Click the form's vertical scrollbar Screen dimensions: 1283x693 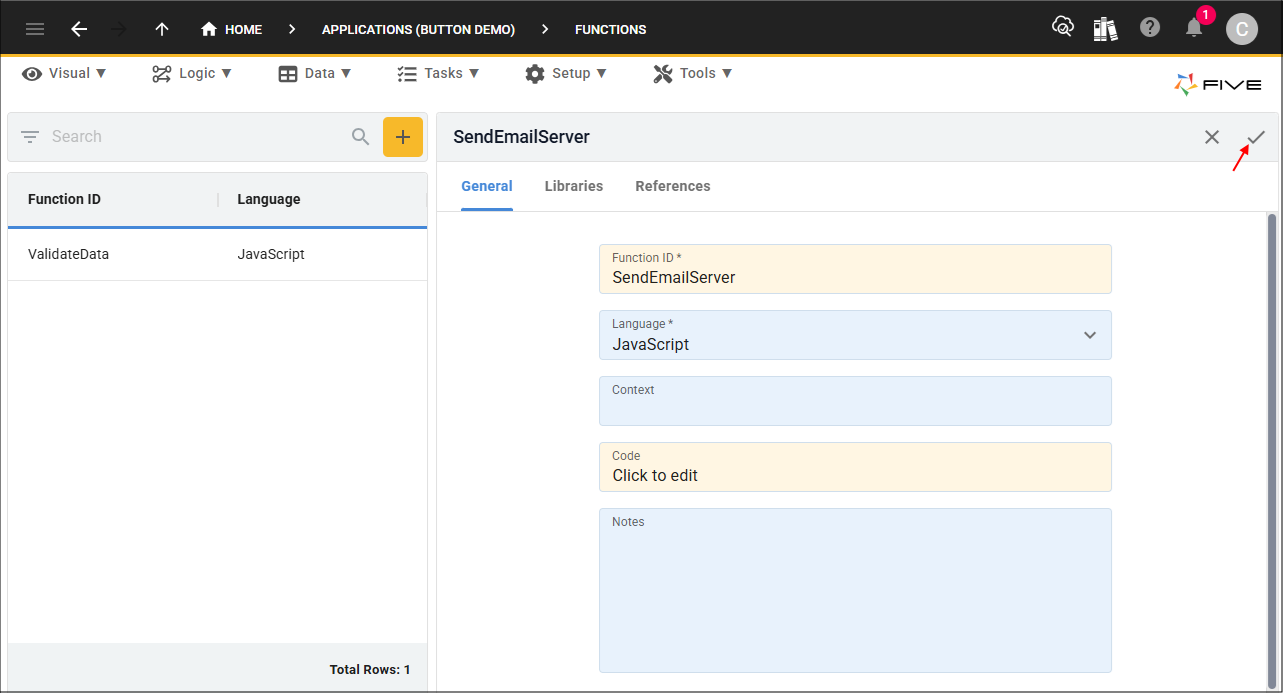click(x=1272, y=450)
